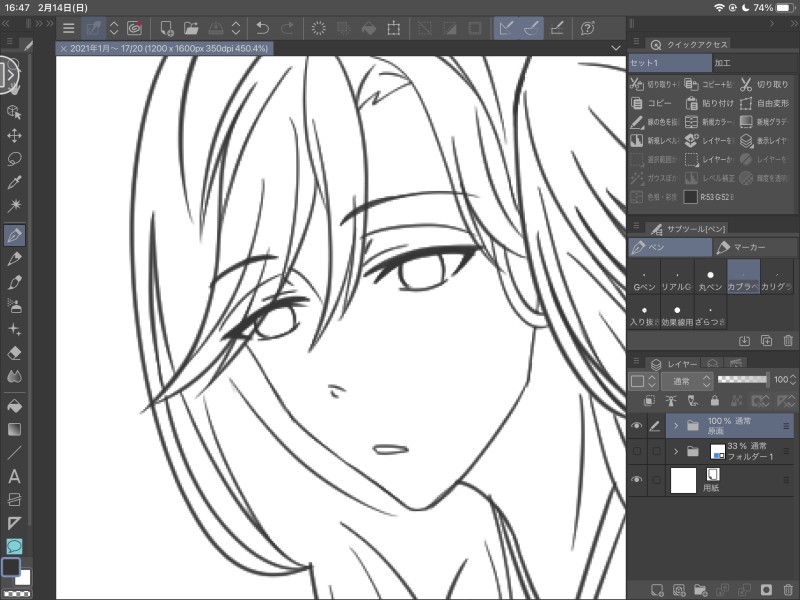The width and height of the screenshot is (800, 600).
Task: Select the Eyedropper tool
Action: (14, 182)
